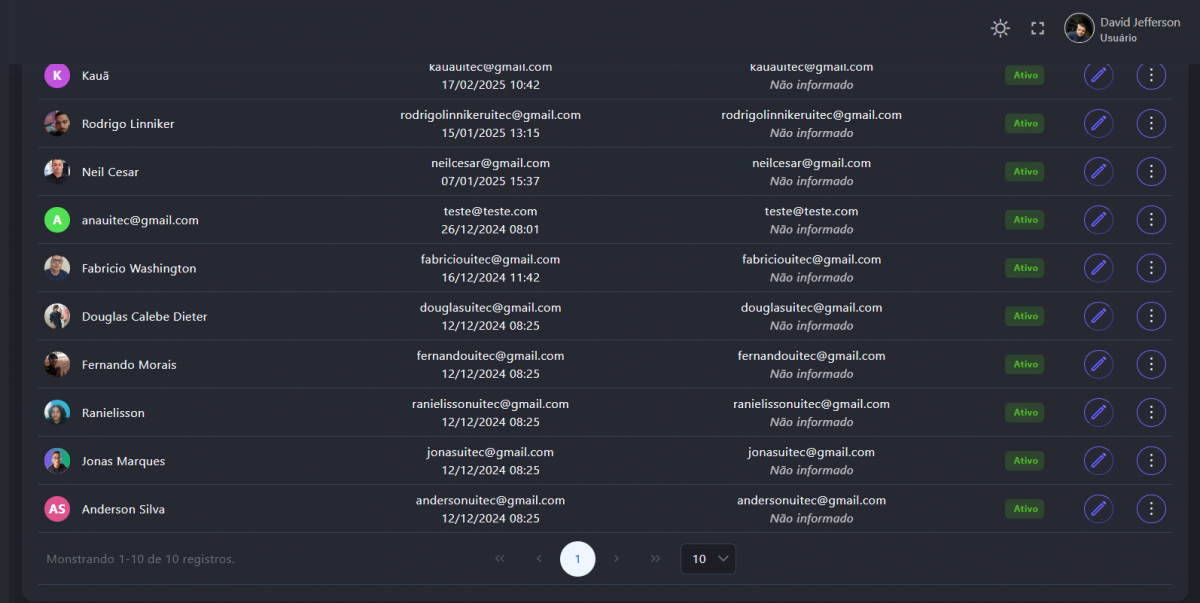Edit Rodrigo Linniker with the pencil icon
This screenshot has height=603, width=1200.
pyautogui.click(x=1098, y=123)
